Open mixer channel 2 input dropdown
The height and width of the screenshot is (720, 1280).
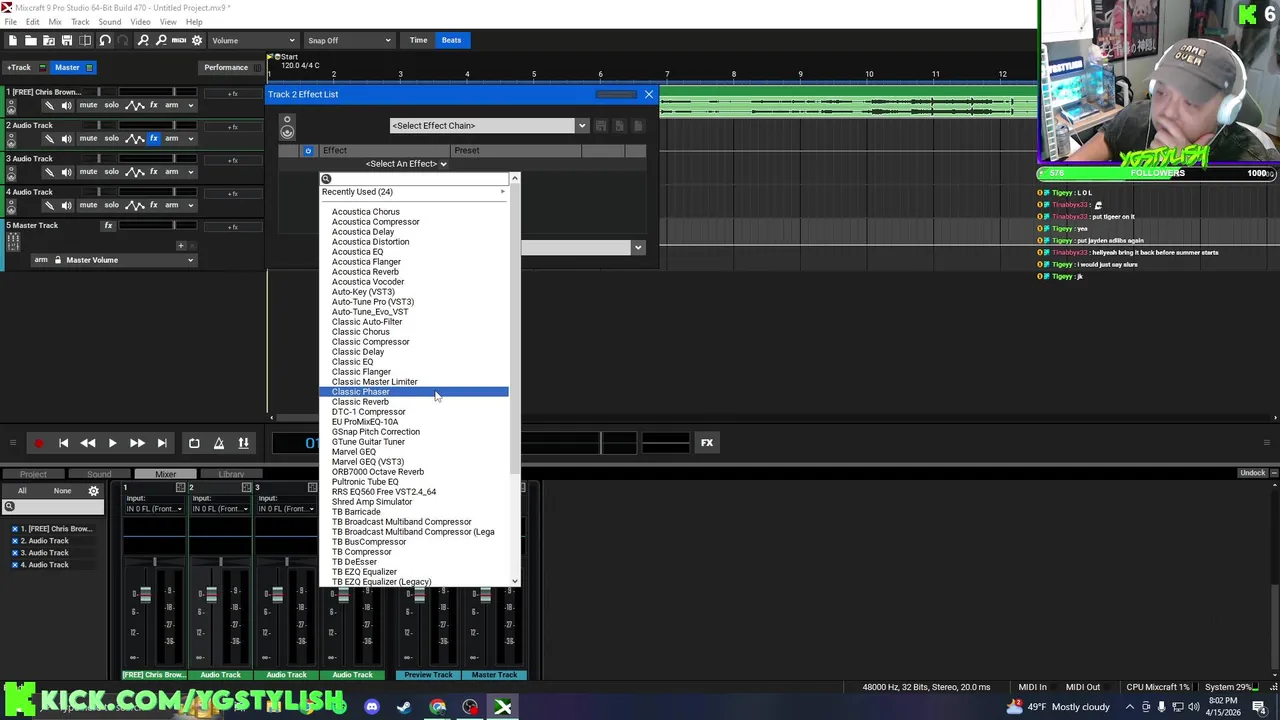220,509
